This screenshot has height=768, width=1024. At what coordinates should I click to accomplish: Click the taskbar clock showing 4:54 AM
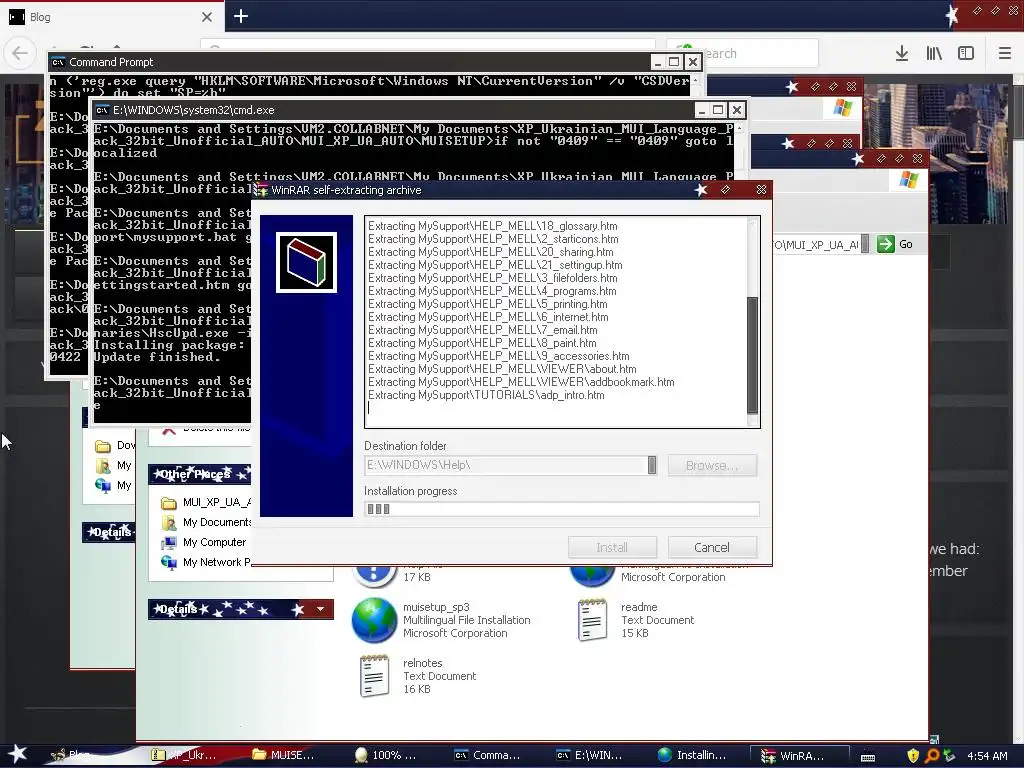[987, 756]
